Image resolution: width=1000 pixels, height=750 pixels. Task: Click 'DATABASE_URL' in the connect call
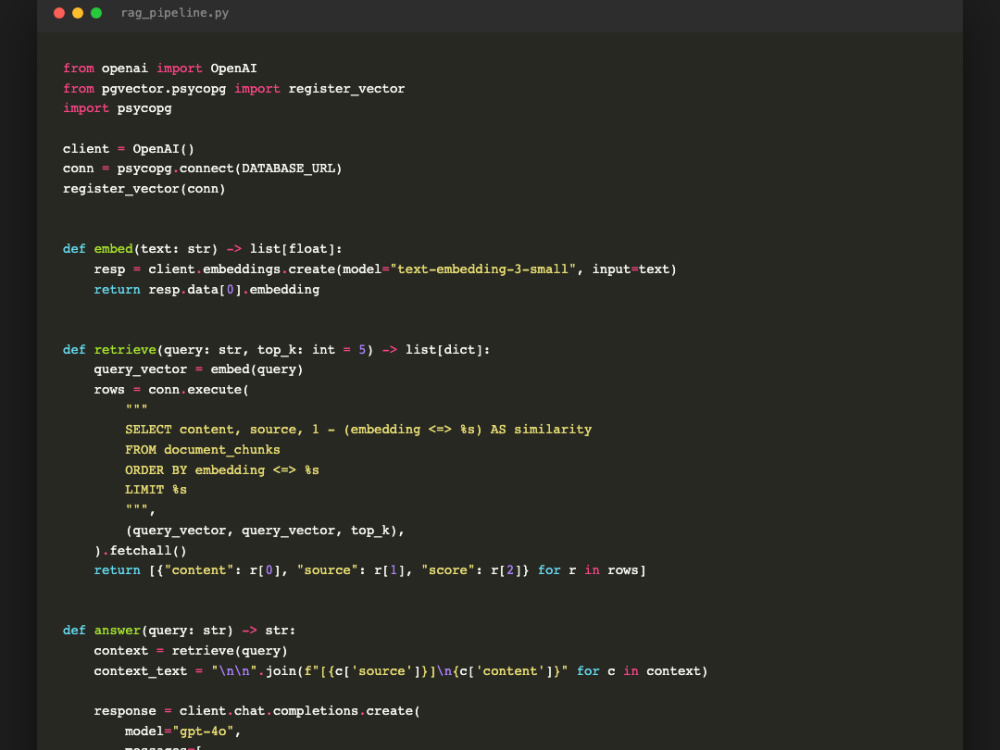[x=288, y=168]
